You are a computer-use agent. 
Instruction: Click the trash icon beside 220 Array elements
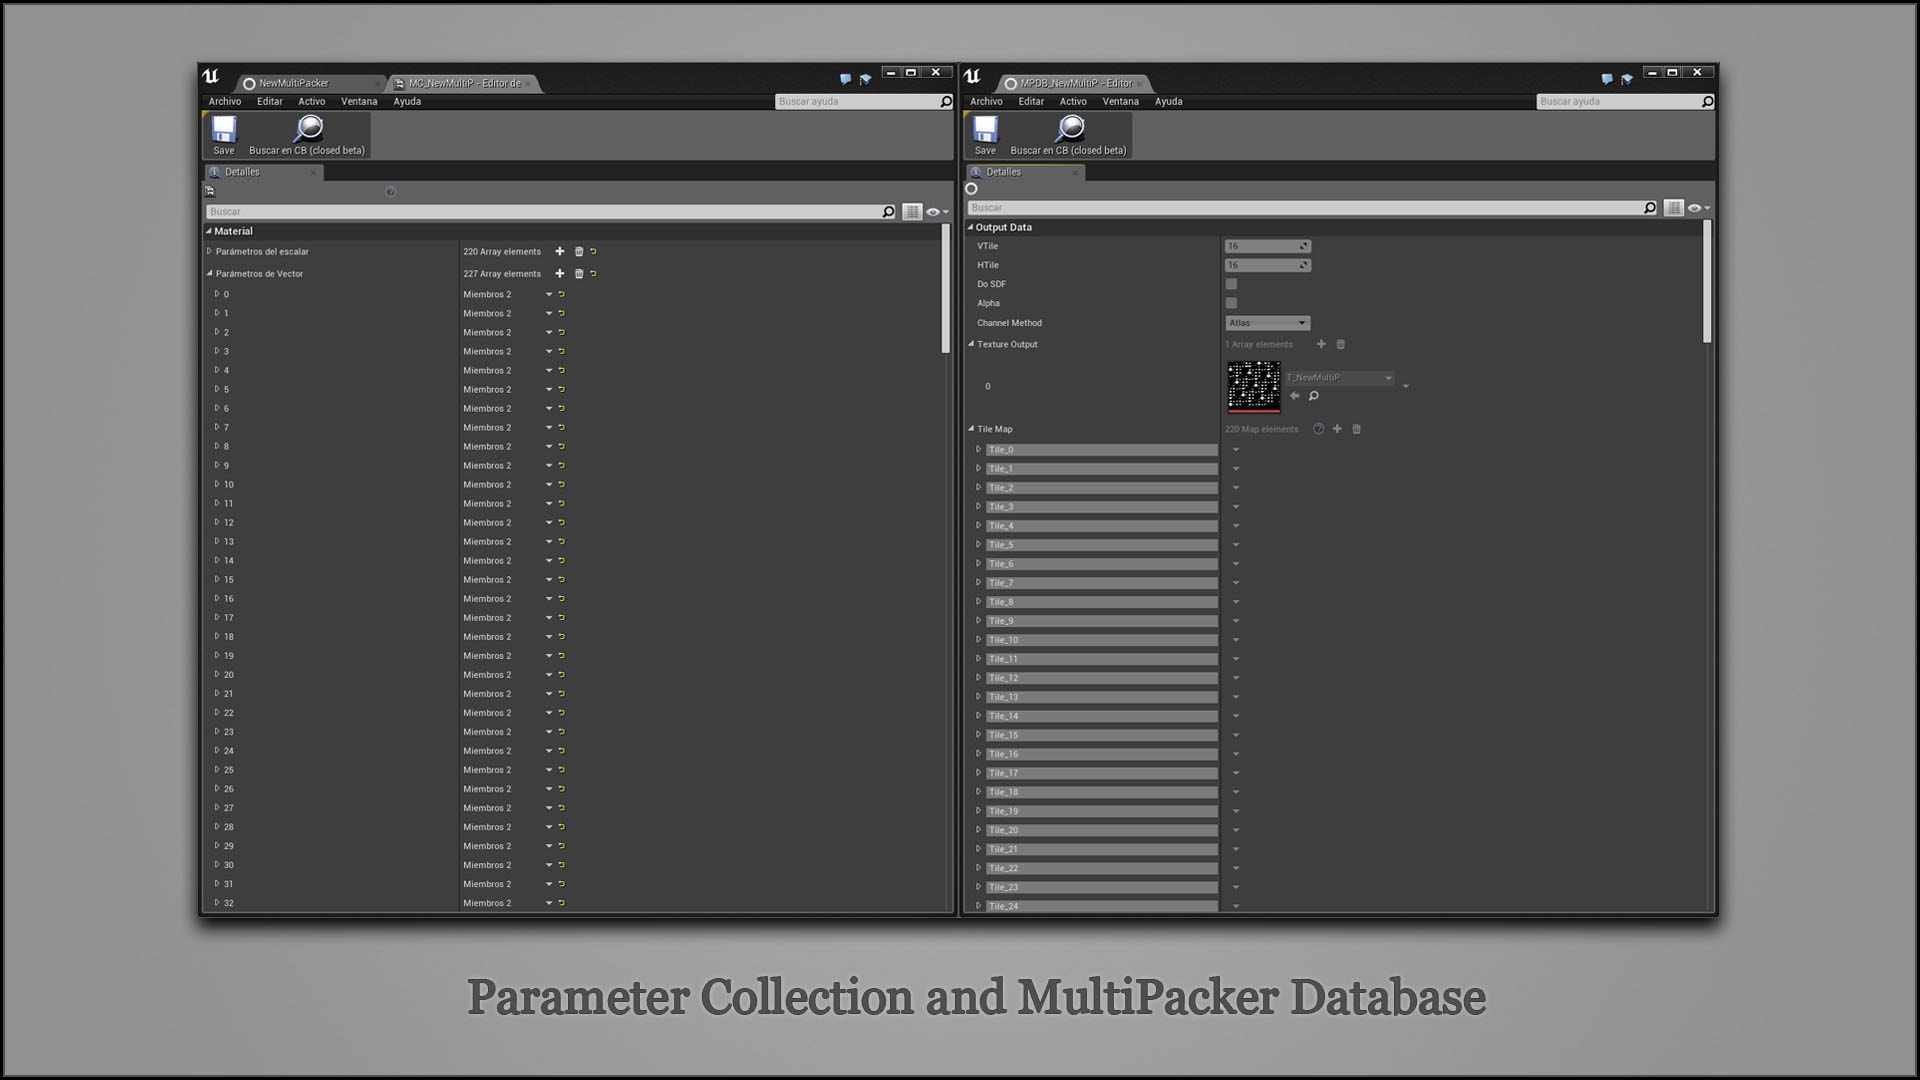point(580,251)
